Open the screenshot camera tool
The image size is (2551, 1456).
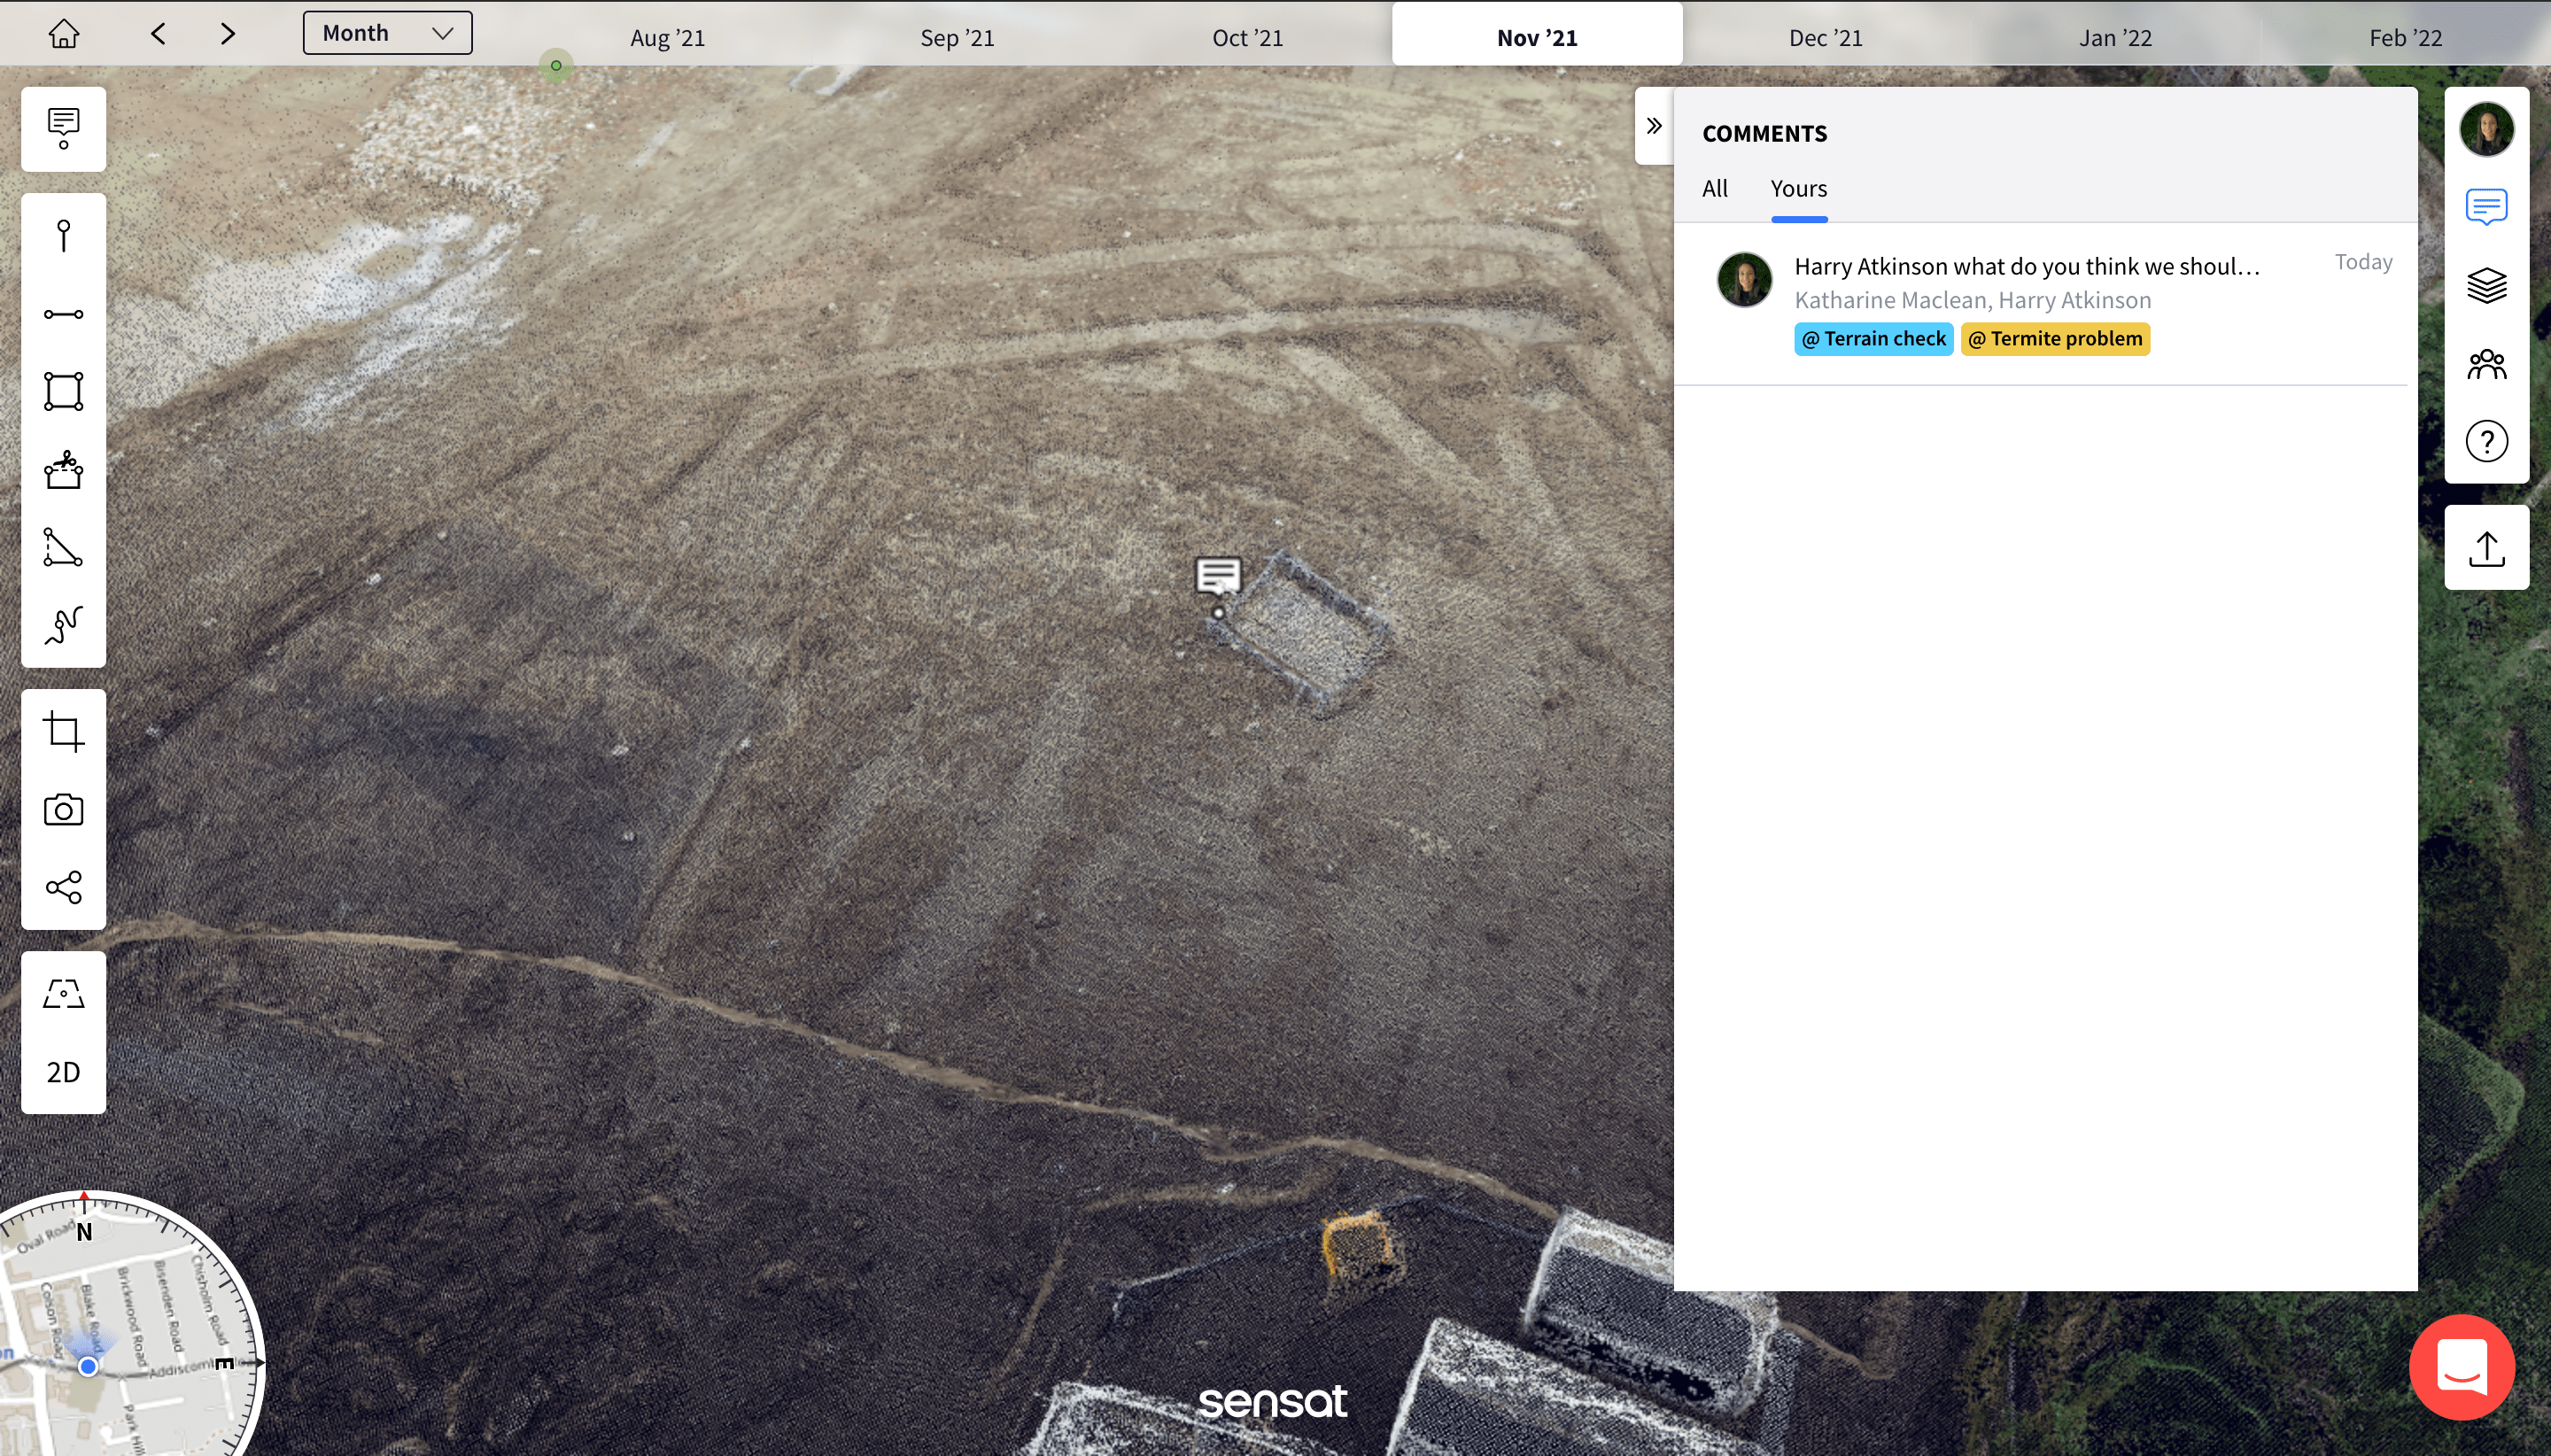click(x=63, y=809)
